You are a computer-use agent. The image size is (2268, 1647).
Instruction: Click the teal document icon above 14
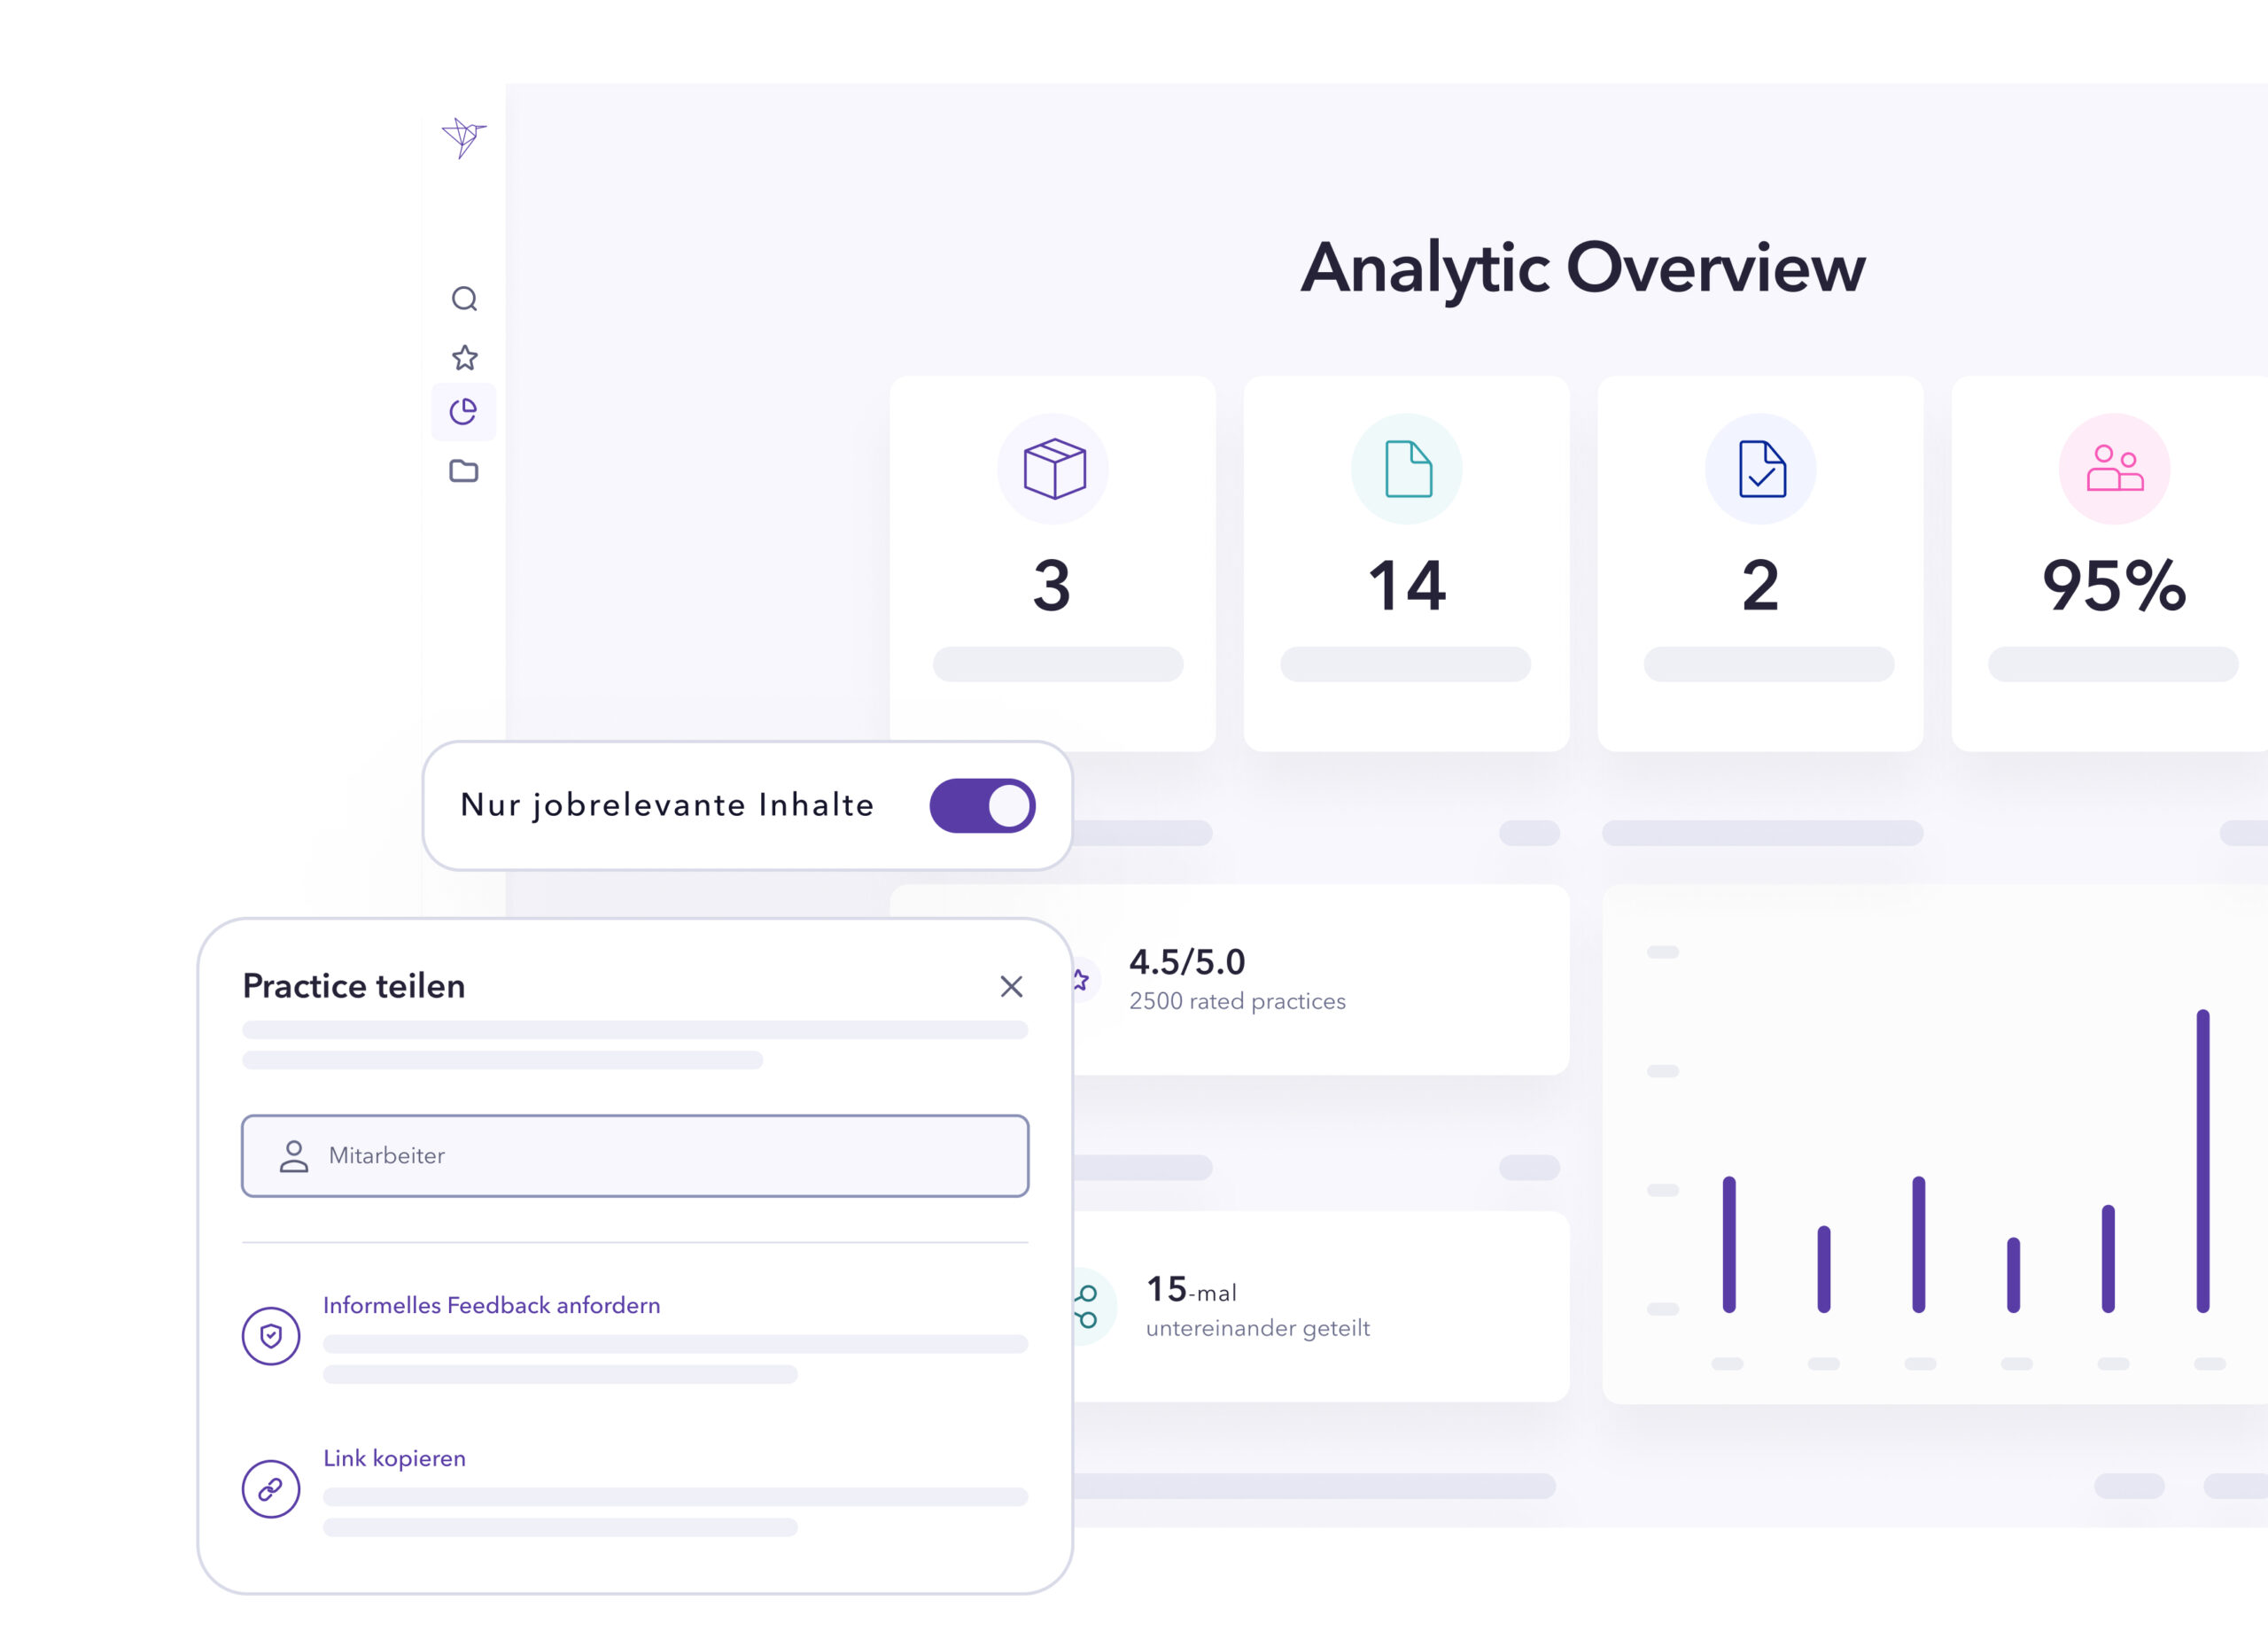(x=1407, y=469)
